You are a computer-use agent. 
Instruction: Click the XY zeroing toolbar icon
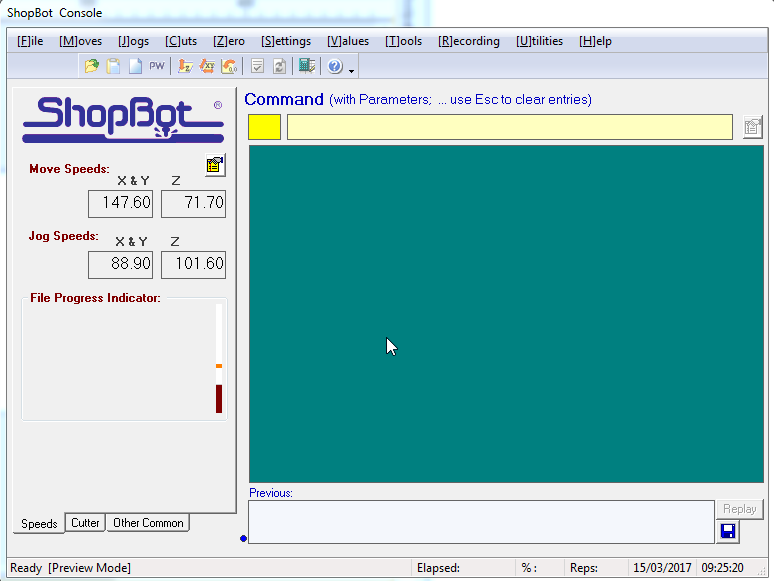pos(207,66)
